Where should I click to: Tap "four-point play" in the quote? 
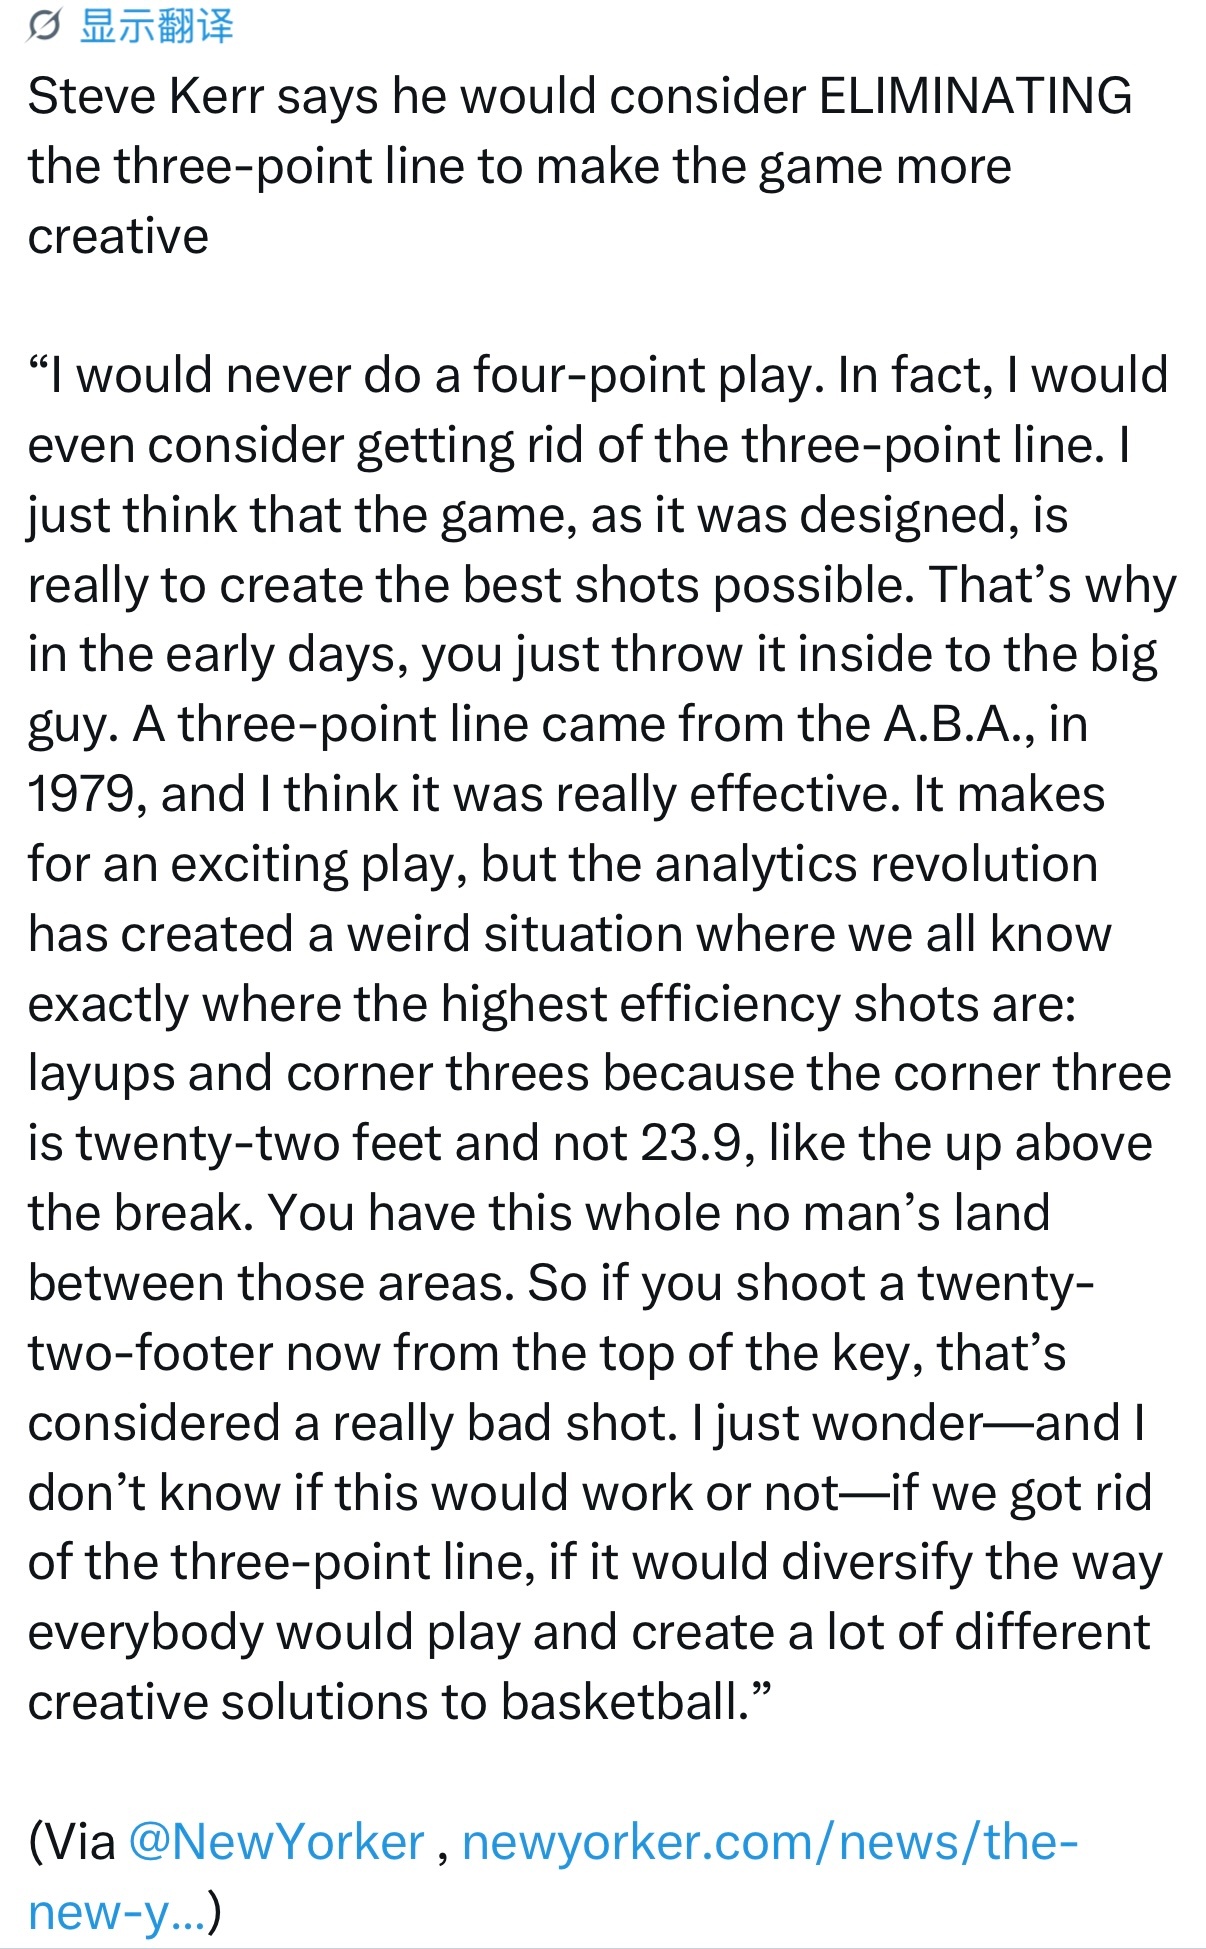click(x=646, y=375)
